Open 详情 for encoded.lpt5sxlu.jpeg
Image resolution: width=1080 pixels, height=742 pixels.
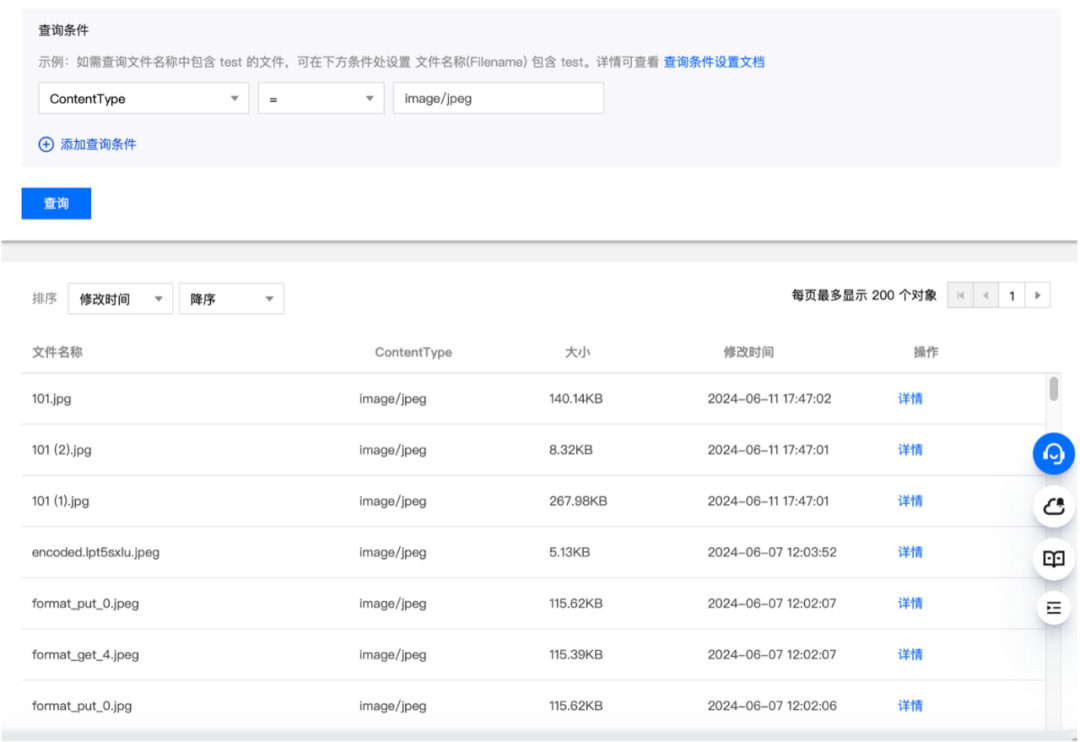pos(909,552)
